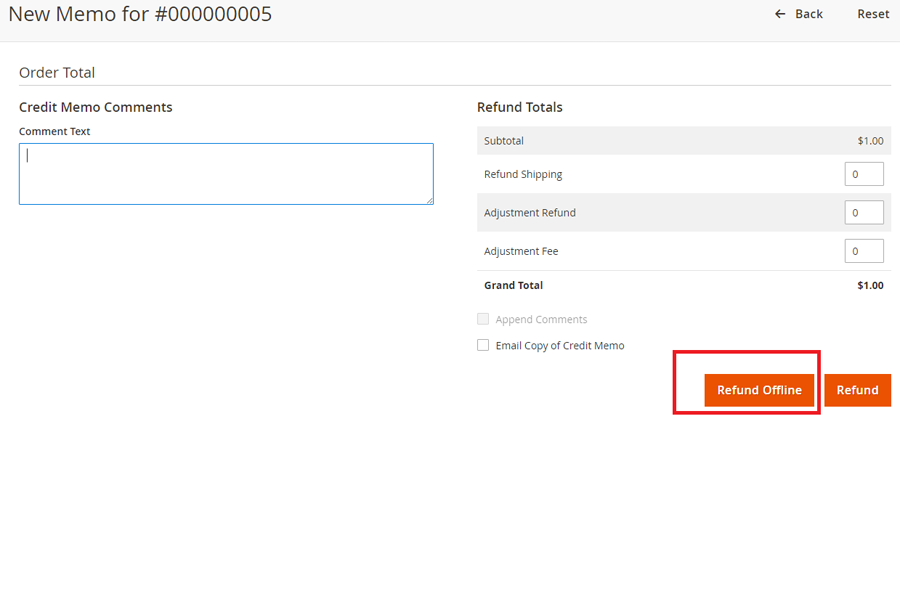Enable Email Copy of Credit Memo checkbox
The image size is (900, 600).
pos(483,345)
